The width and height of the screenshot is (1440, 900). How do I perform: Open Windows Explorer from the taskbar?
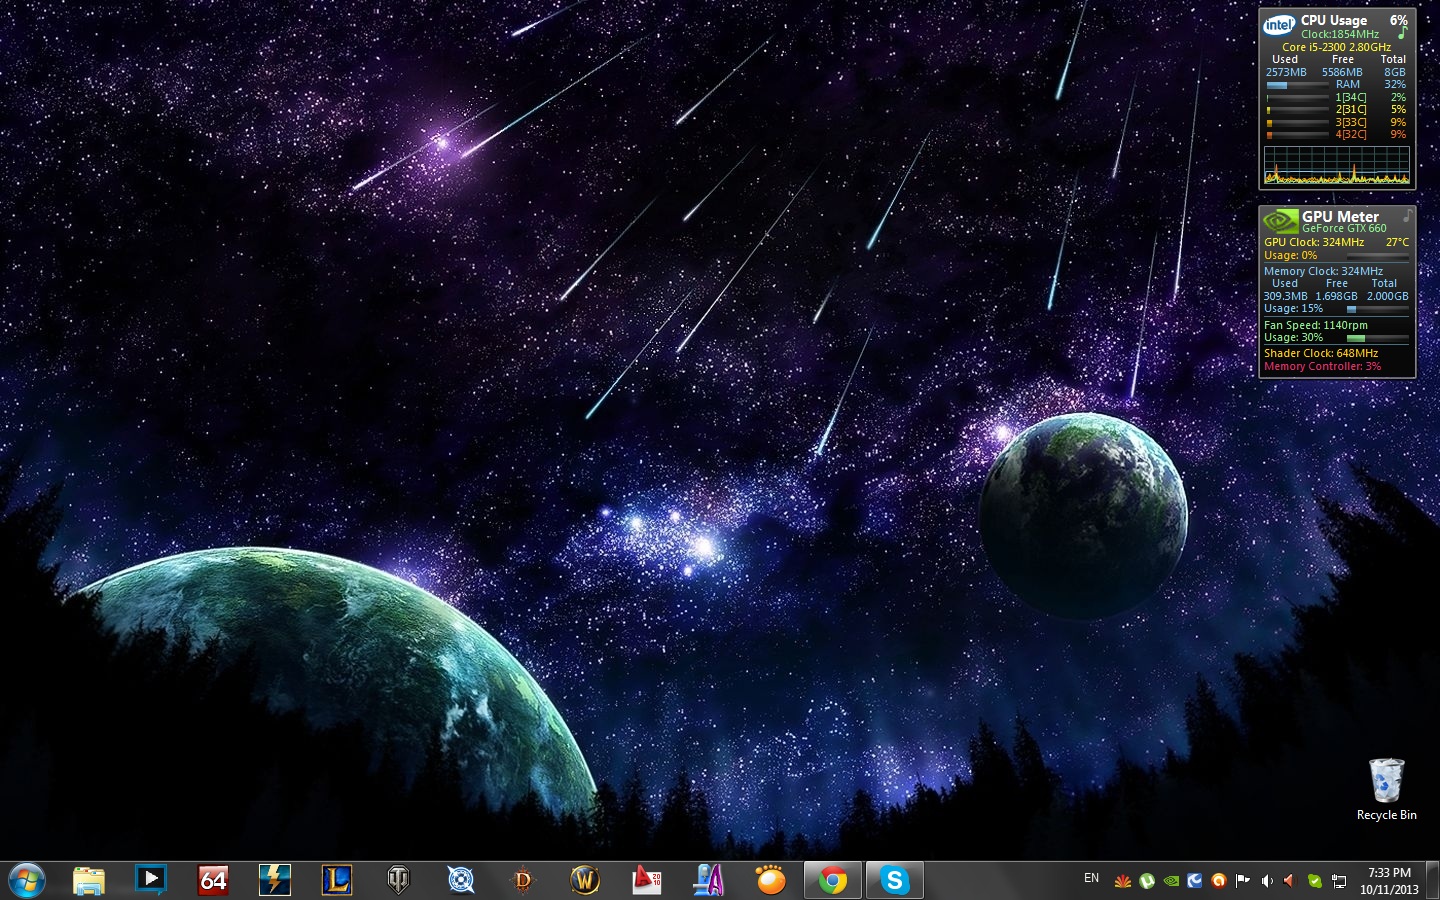89,881
